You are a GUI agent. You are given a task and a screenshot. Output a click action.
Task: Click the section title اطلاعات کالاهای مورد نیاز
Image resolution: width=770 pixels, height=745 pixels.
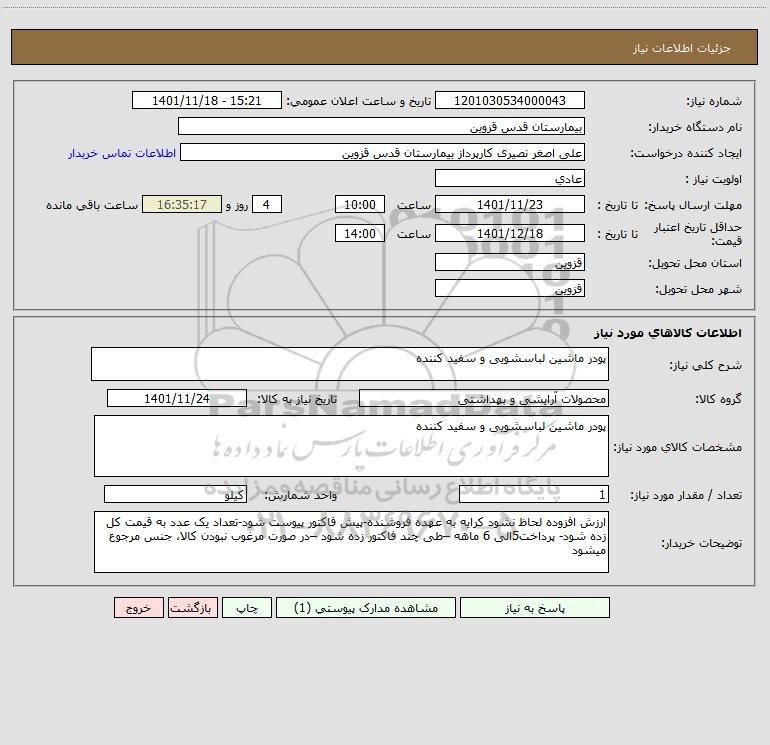click(x=667, y=332)
